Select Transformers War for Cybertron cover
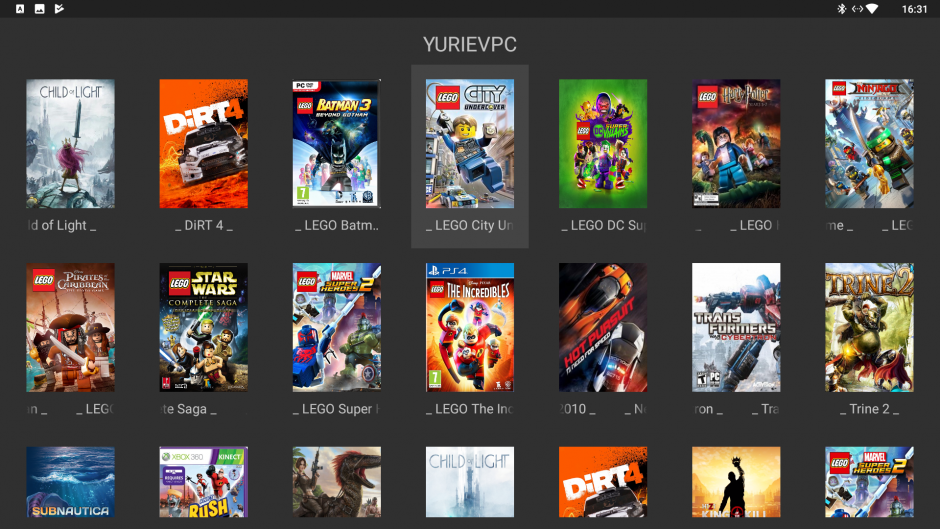This screenshot has width=940, height=529. tap(736, 327)
